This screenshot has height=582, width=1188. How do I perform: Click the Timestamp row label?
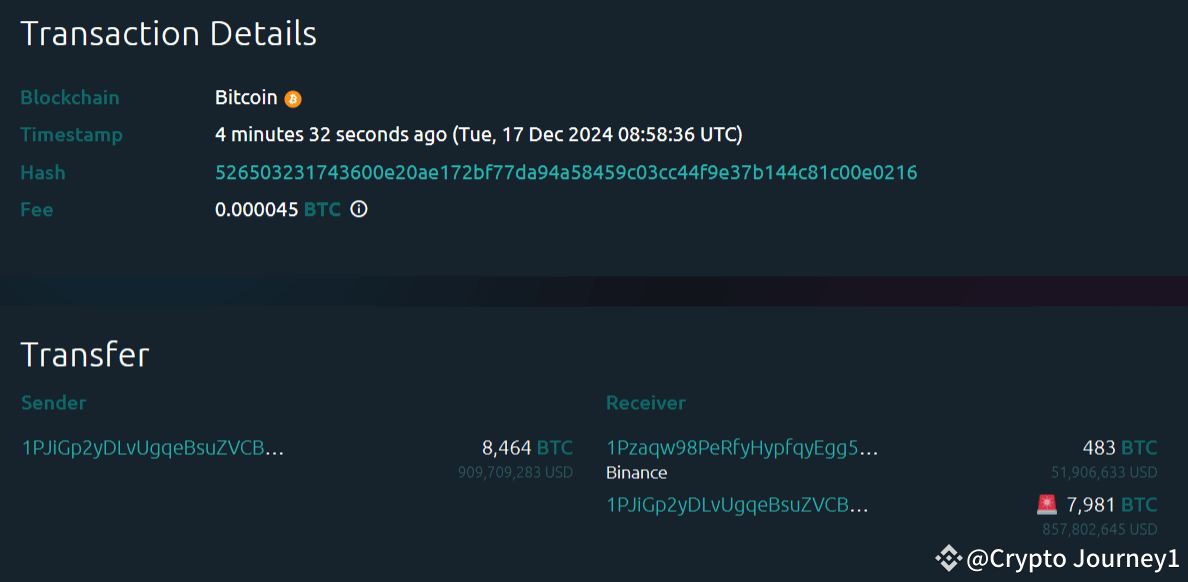pyautogui.click(x=71, y=134)
